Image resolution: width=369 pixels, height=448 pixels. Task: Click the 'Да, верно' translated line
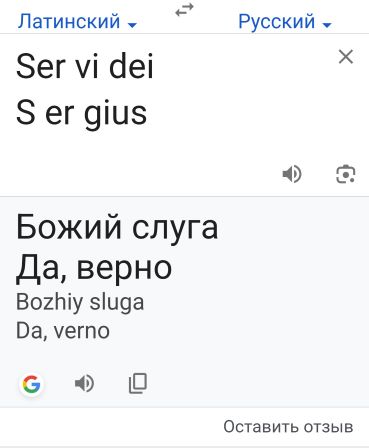[94, 268]
